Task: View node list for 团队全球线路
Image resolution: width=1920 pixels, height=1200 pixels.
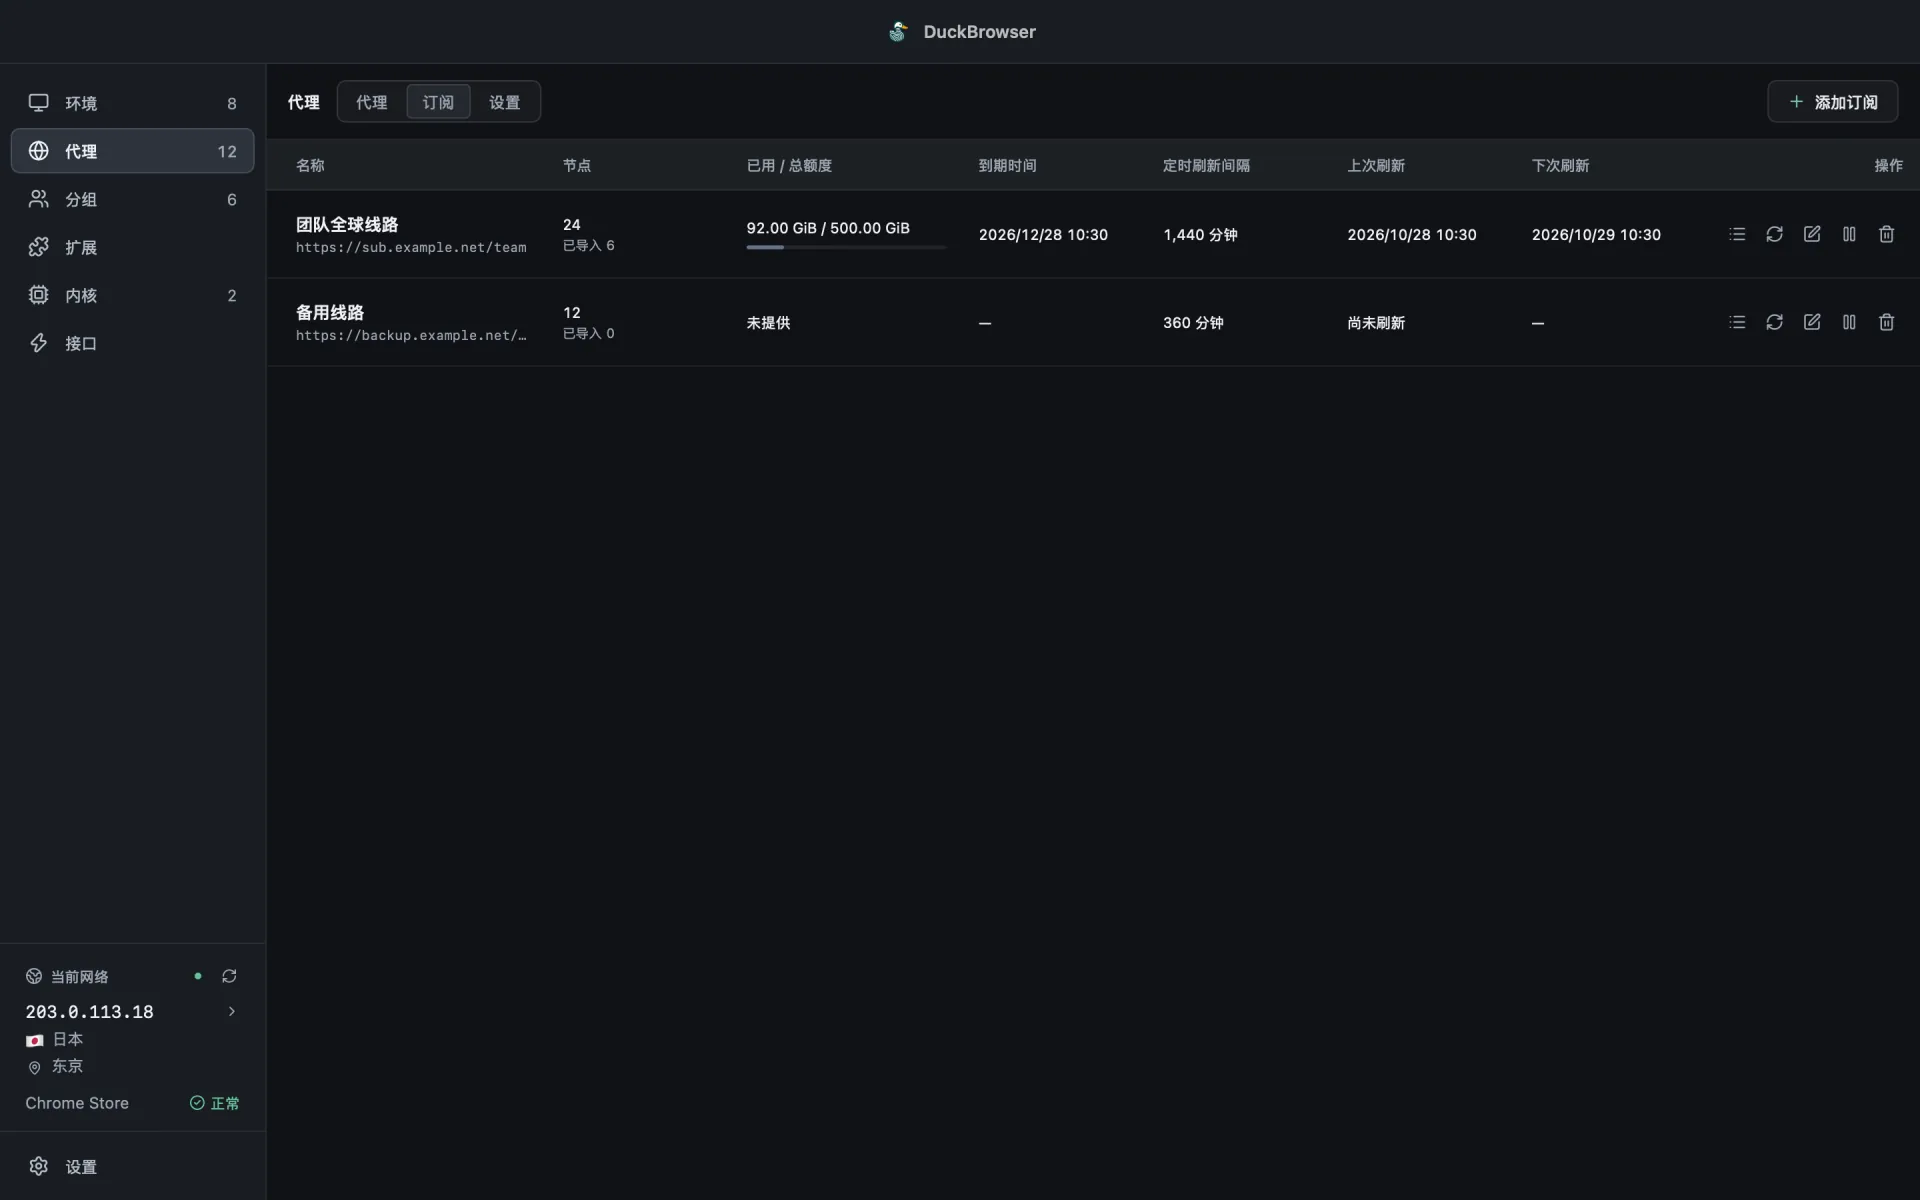Action: click(x=1737, y=234)
